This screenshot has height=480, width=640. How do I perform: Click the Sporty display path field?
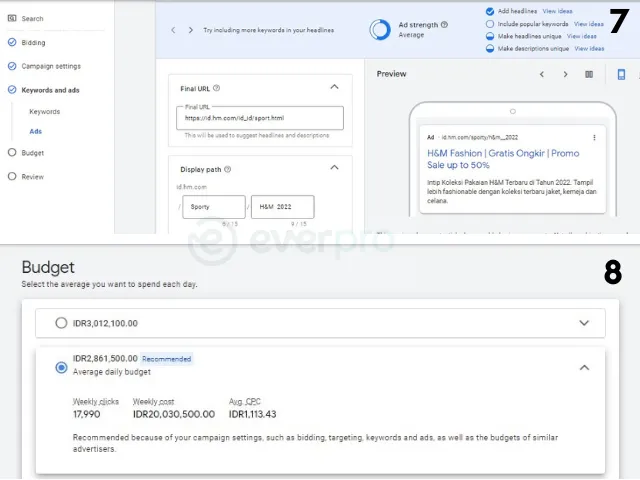(x=214, y=207)
